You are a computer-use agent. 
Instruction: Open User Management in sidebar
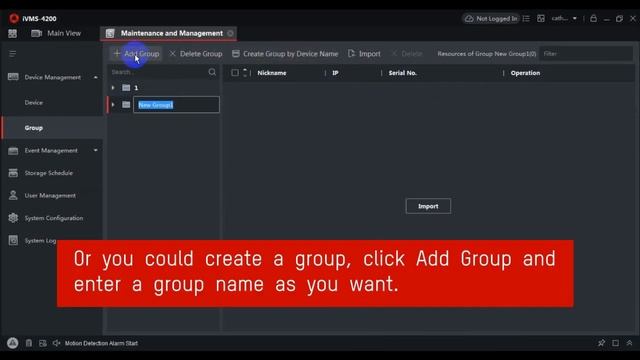click(x=50, y=196)
